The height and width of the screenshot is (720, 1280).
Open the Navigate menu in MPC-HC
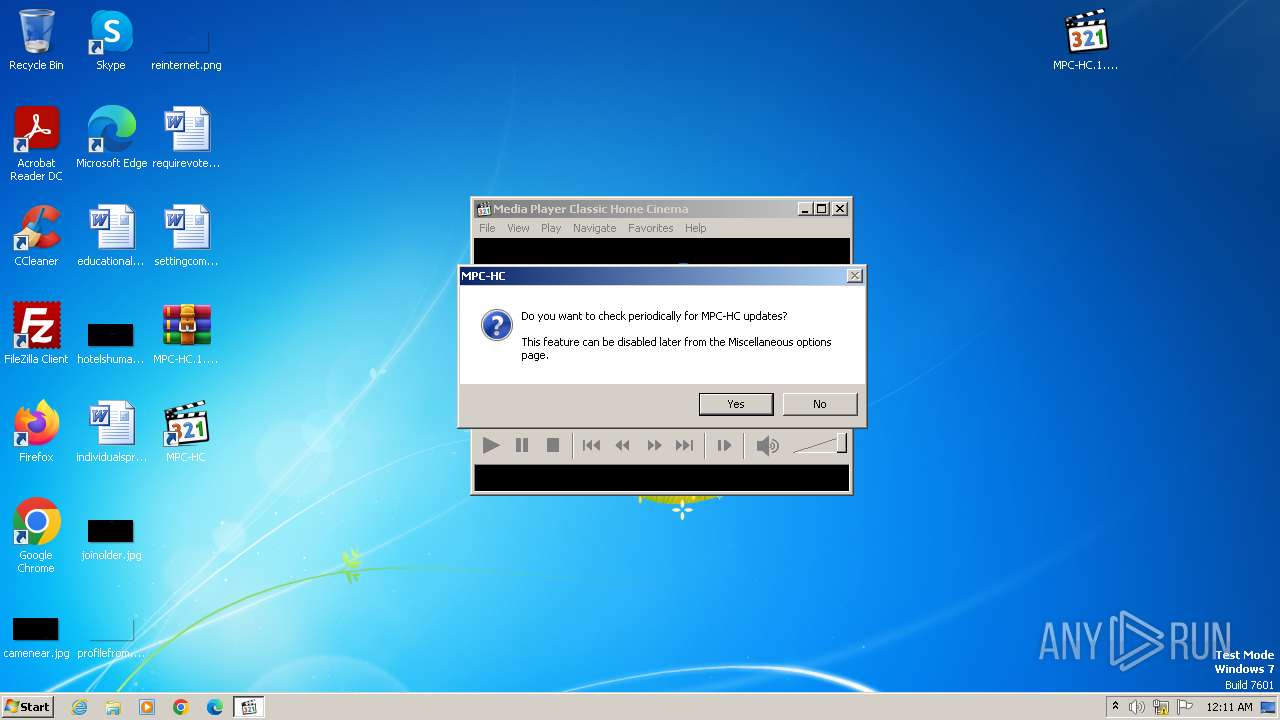click(x=595, y=228)
